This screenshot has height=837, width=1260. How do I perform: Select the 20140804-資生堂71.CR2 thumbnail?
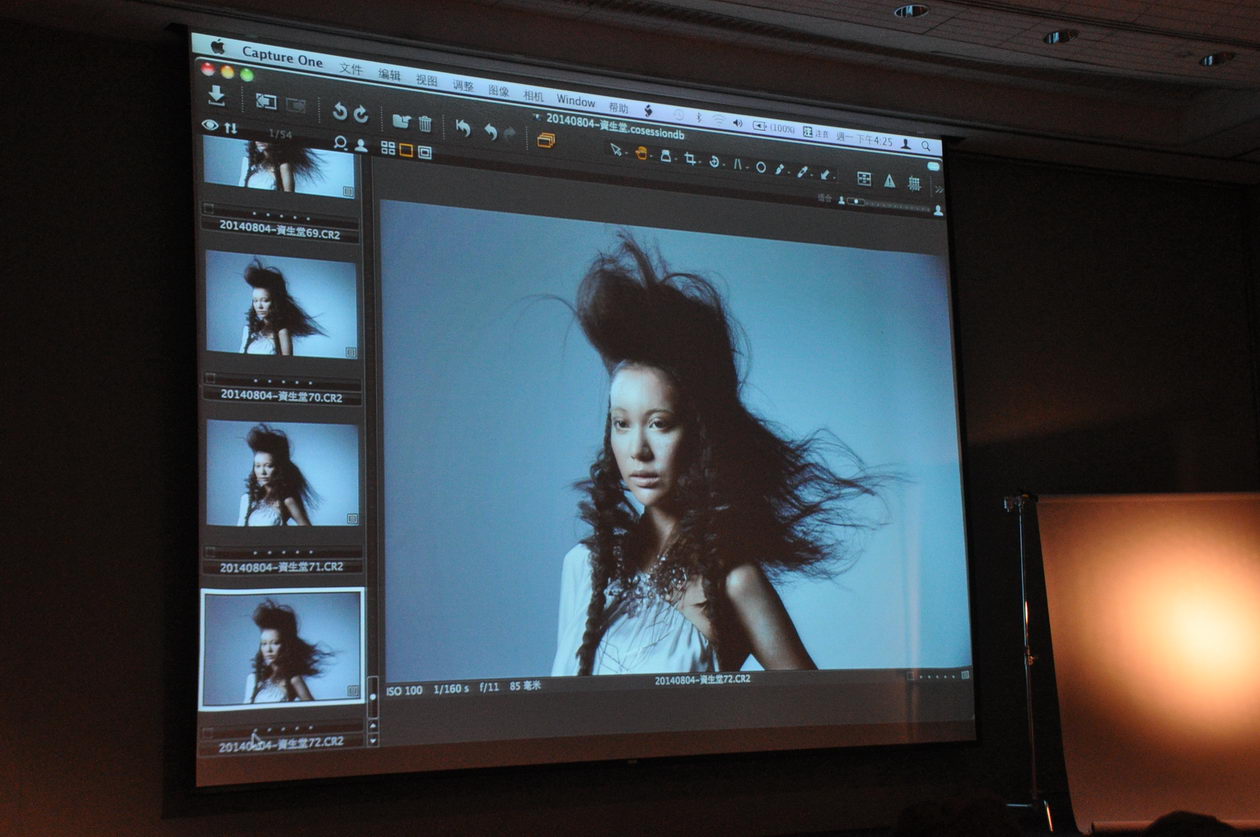tap(283, 473)
